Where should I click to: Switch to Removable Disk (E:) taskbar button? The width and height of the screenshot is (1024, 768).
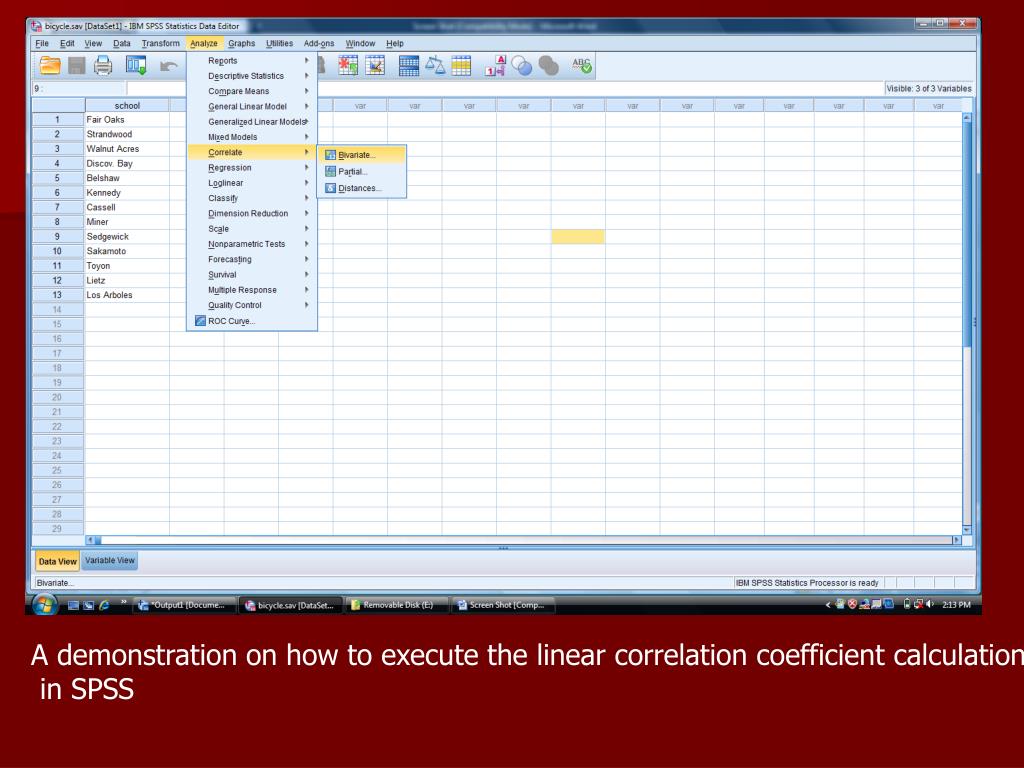tap(396, 605)
